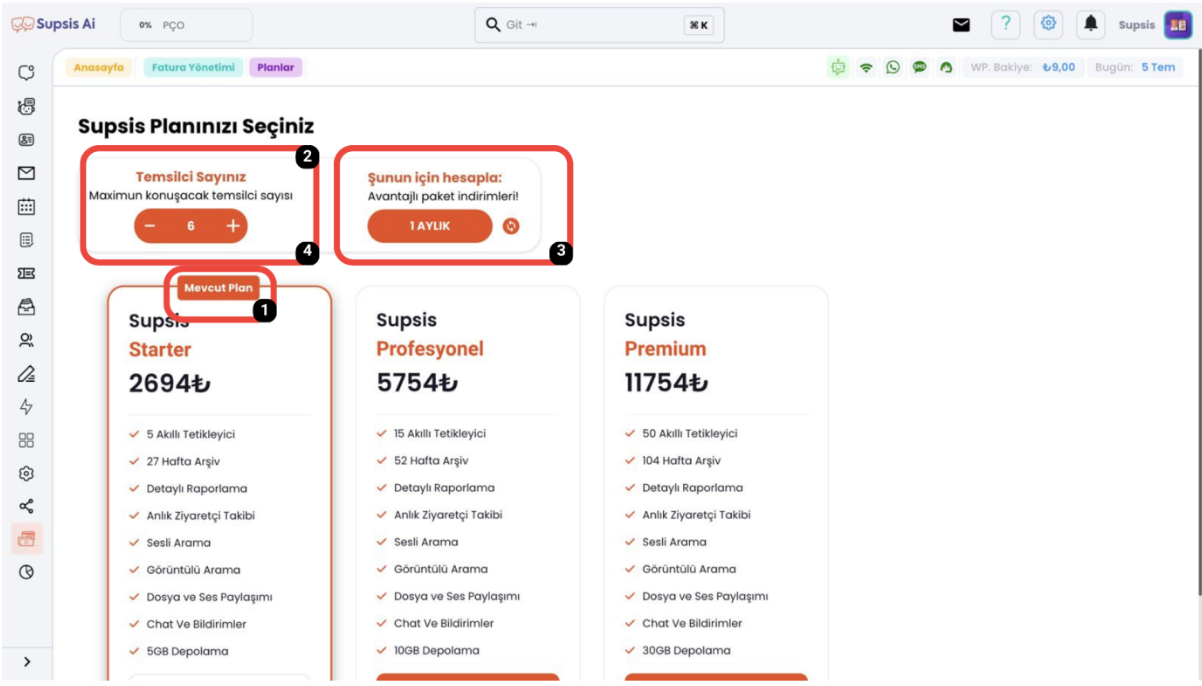Viewport: 1202px width, 686px height.
Task: Click the Mevcut Plan badge
Action: pos(218,288)
